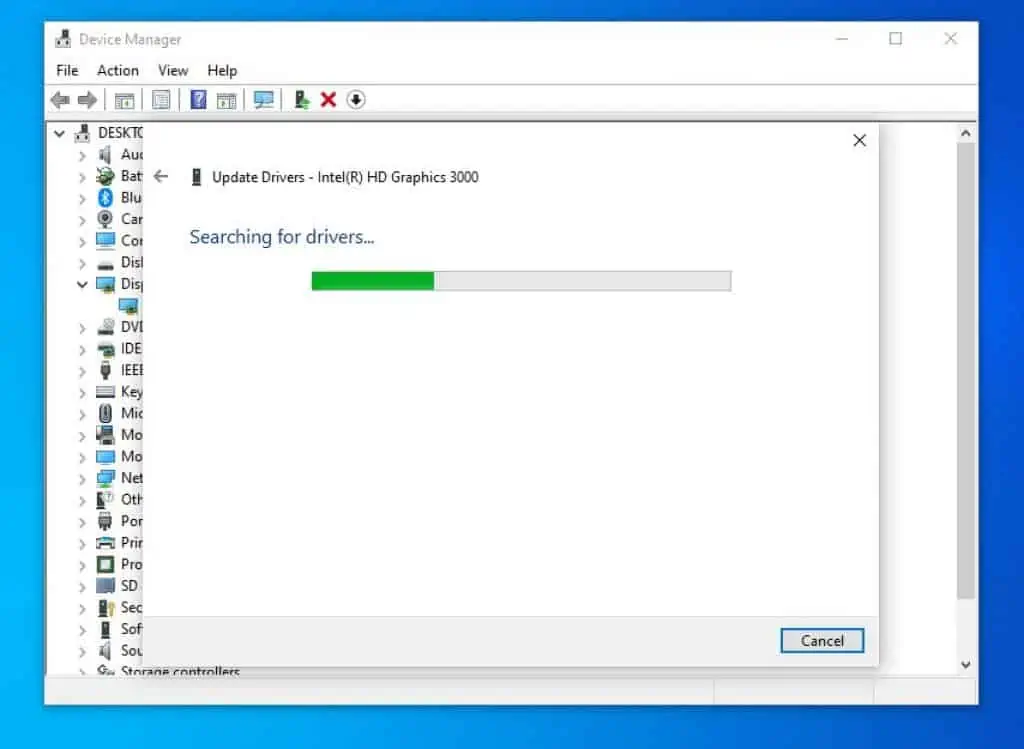The height and width of the screenshot is (749, 1024).
Task: Expand the Batteries category
Action: coord(82,177)
